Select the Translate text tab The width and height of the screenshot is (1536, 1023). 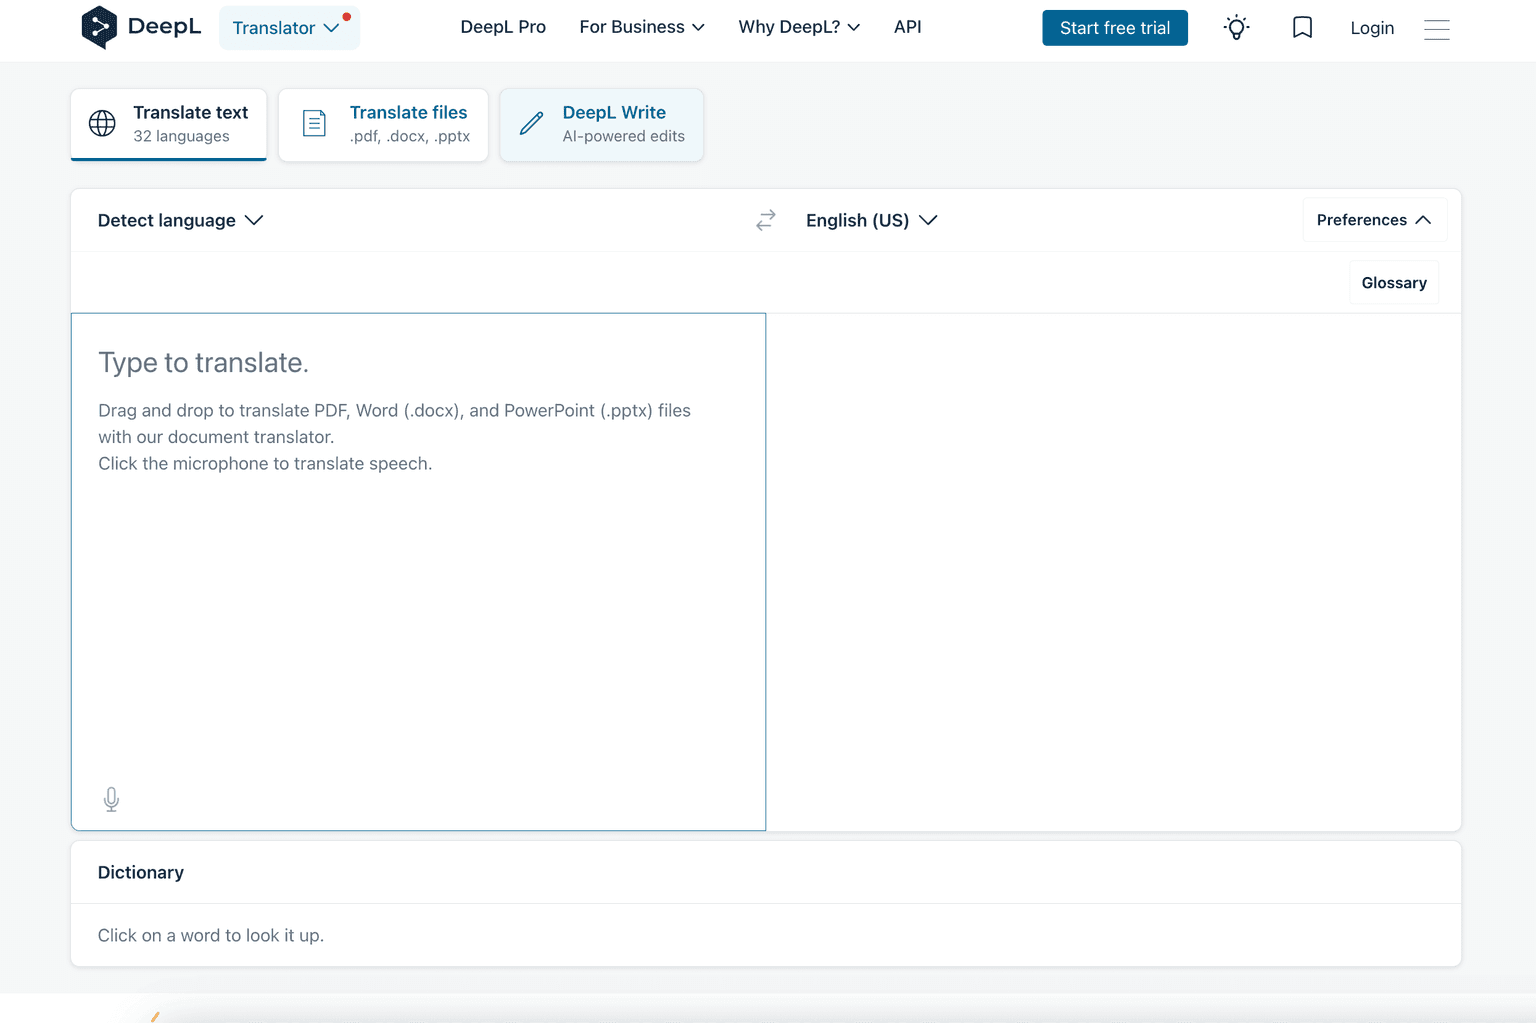click(x=168, y=124)
